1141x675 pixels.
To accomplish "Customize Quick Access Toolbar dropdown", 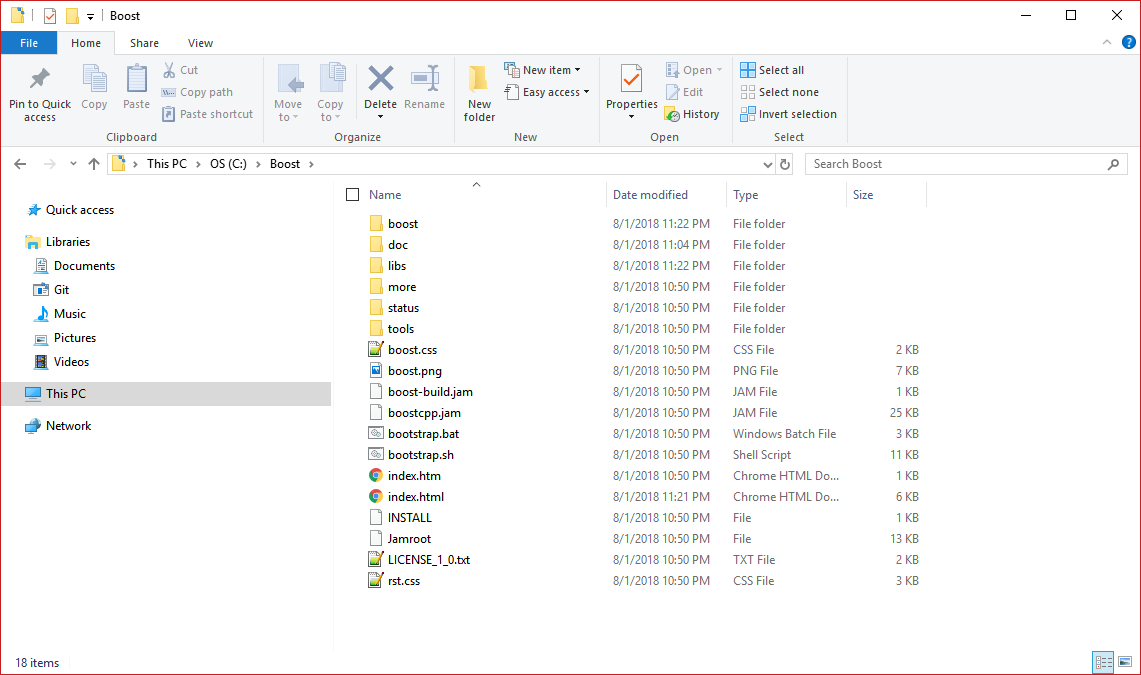I will click(x=90, y=16).
